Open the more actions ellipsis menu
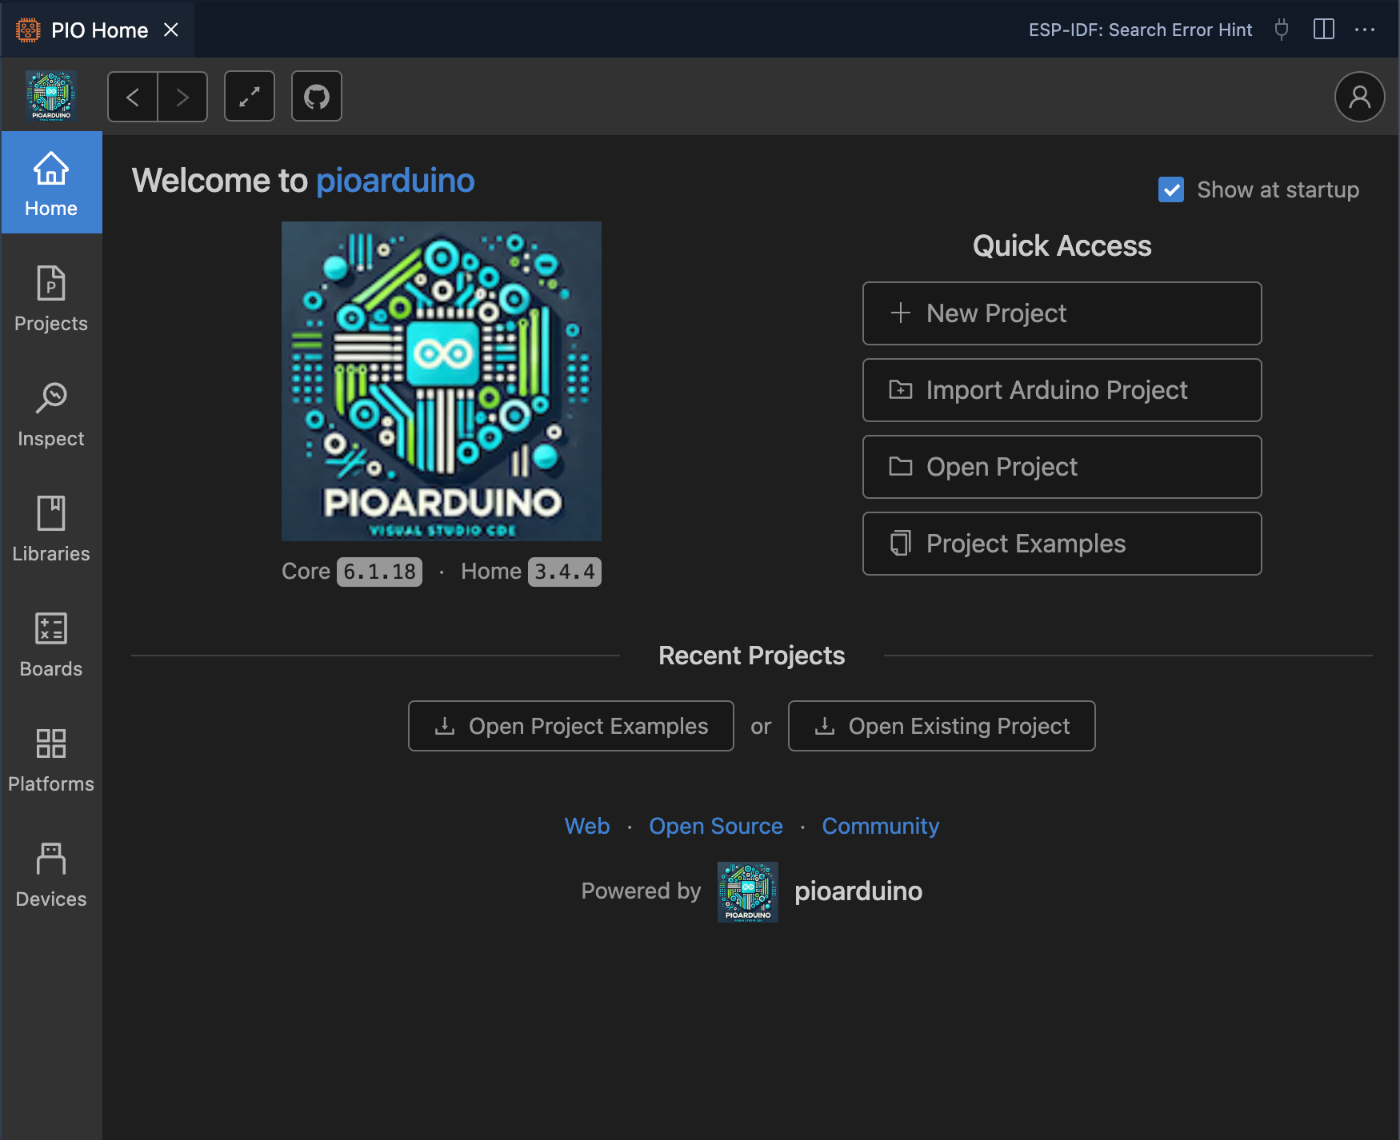Image resolution: width=1400 pixels, height=1140 pixels. (1365, 30)
